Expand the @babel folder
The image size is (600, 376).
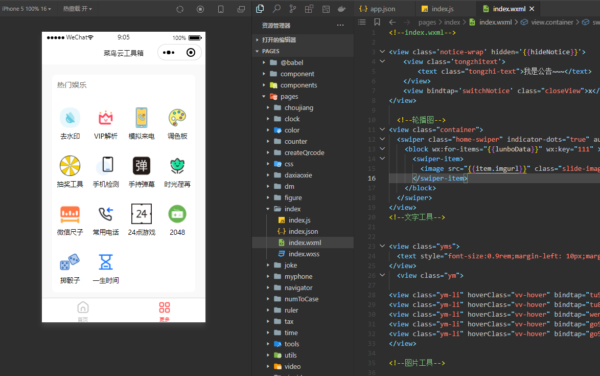(264, 62)
